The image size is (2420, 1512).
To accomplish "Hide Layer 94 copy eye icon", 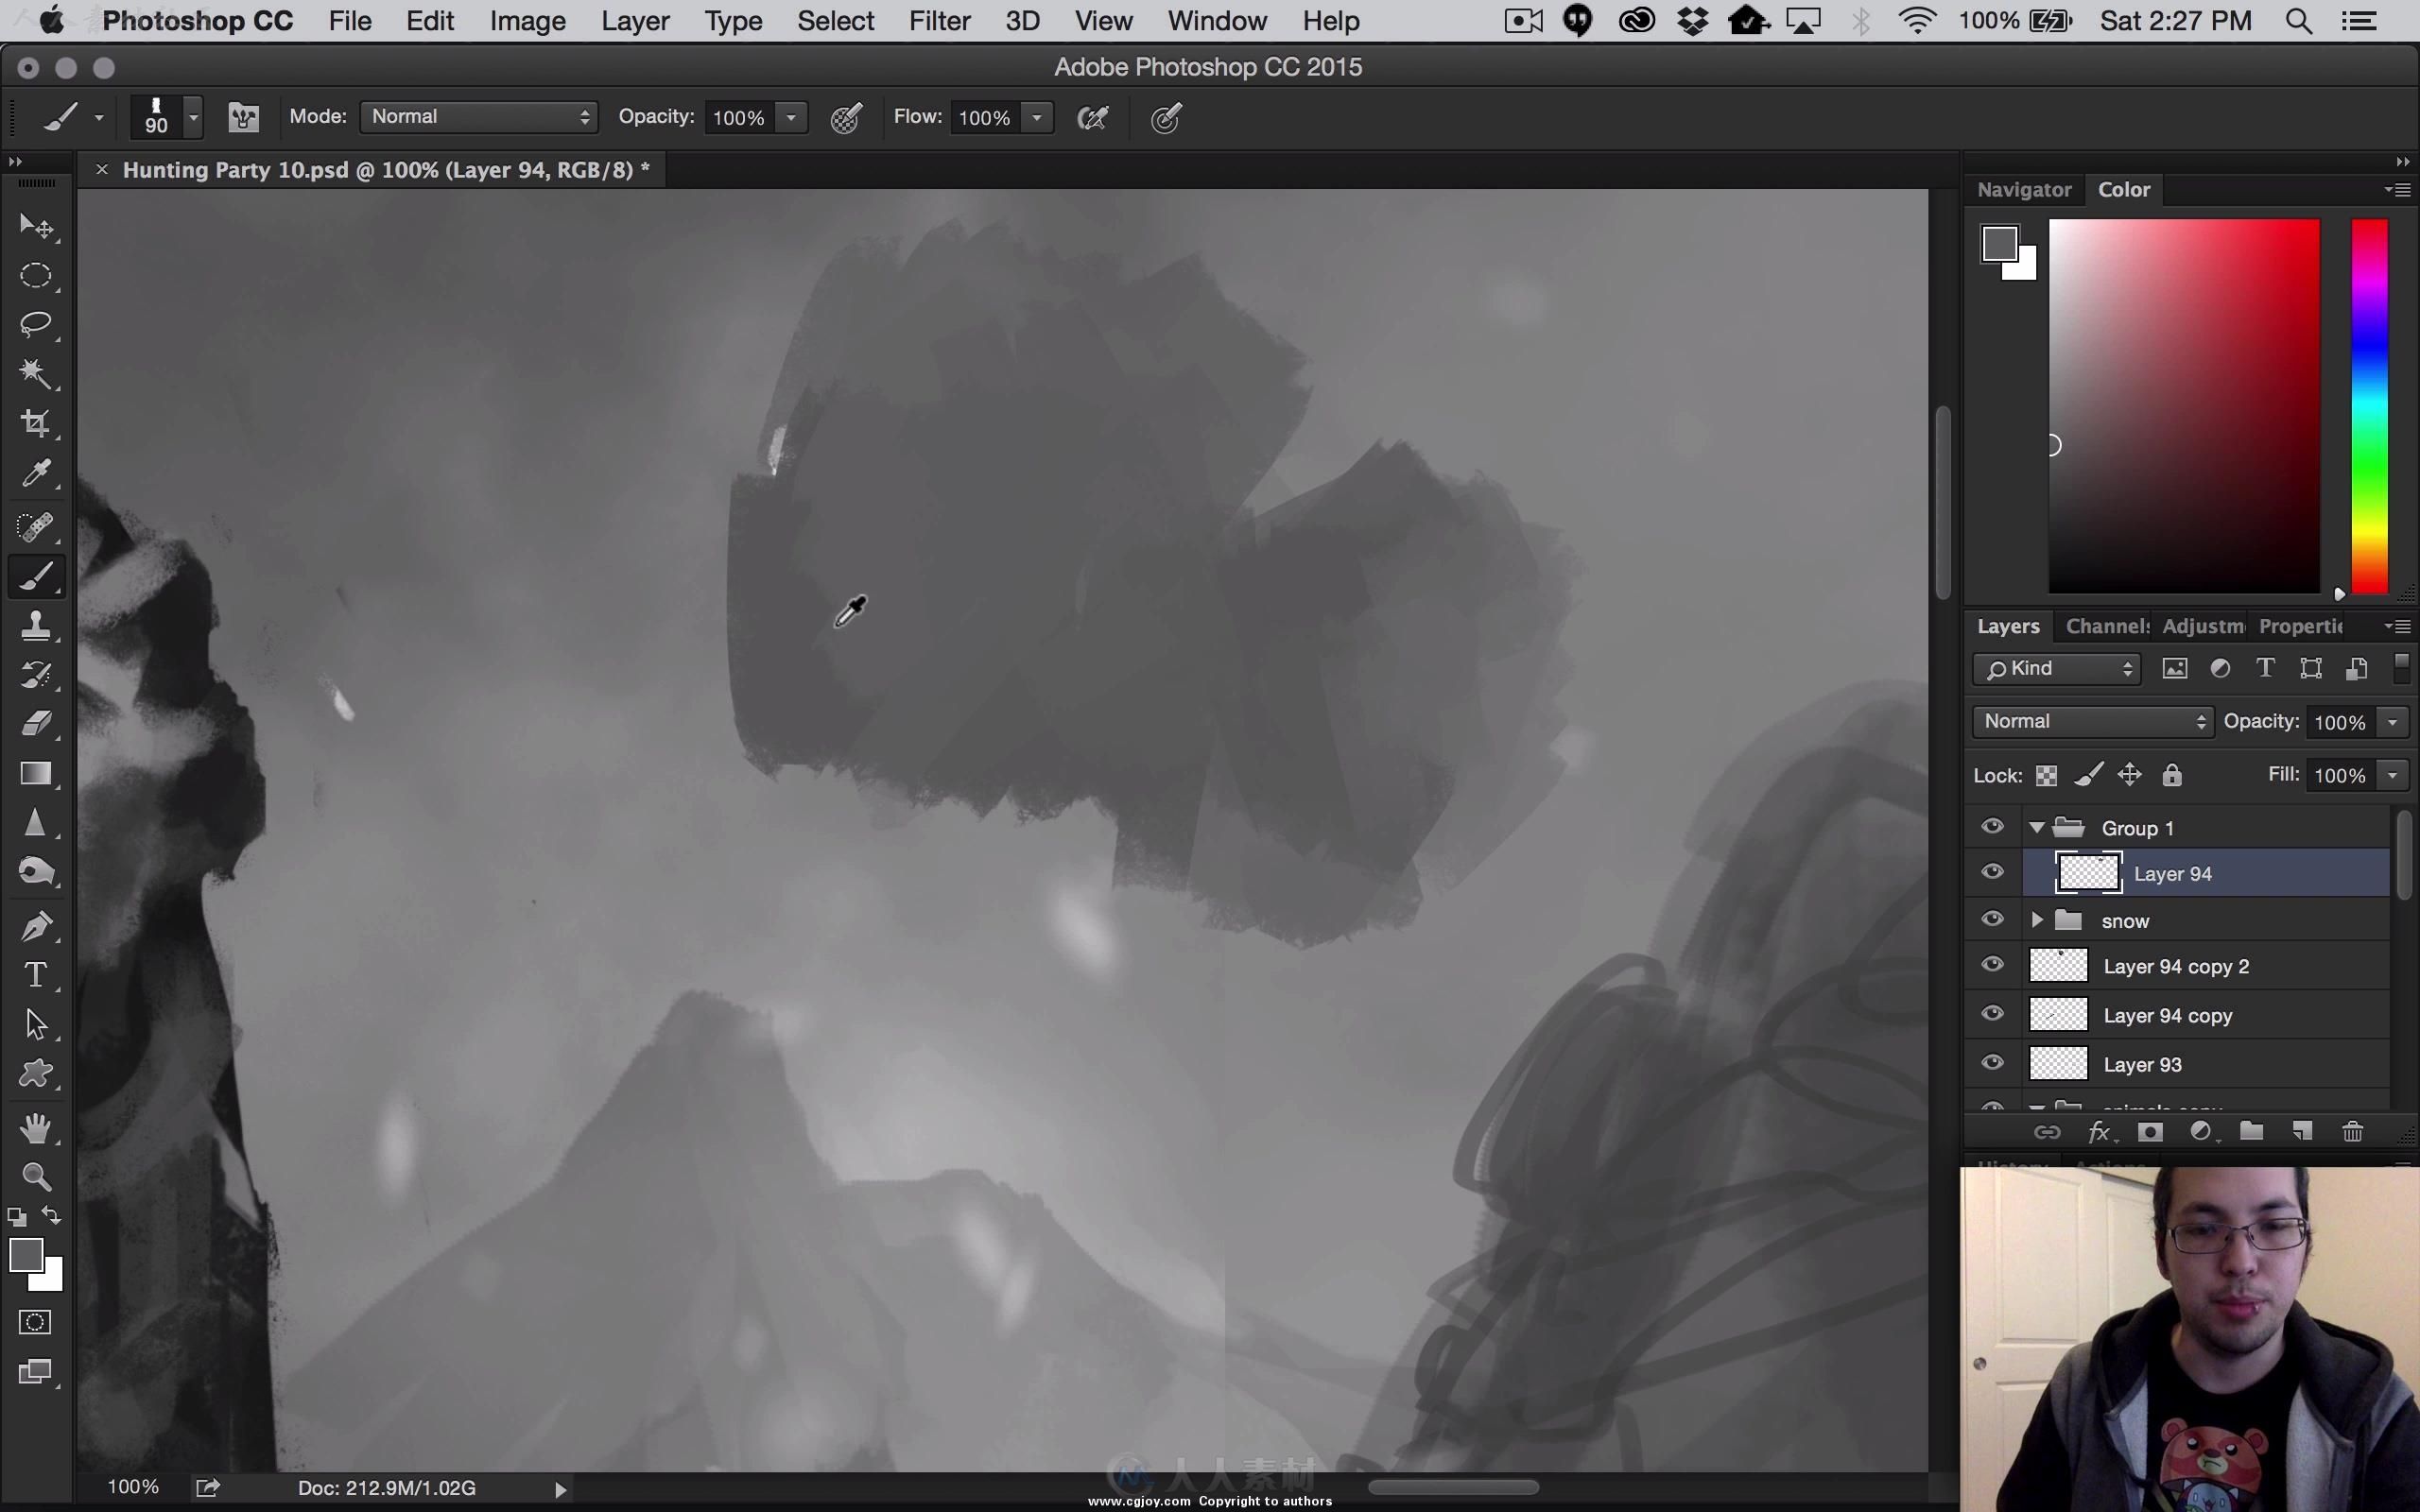I will pos(1992,1015).
